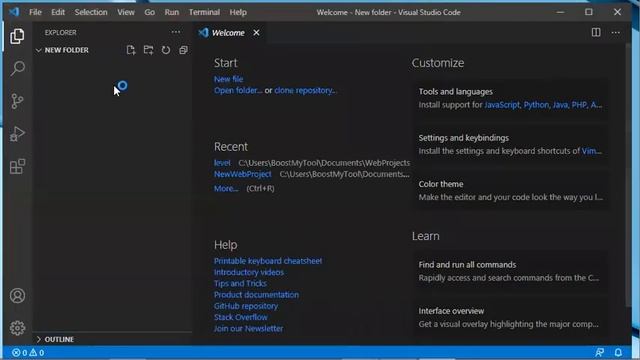Open the Help menu
This screenshot has width=640, height=360.
[238, 12]
